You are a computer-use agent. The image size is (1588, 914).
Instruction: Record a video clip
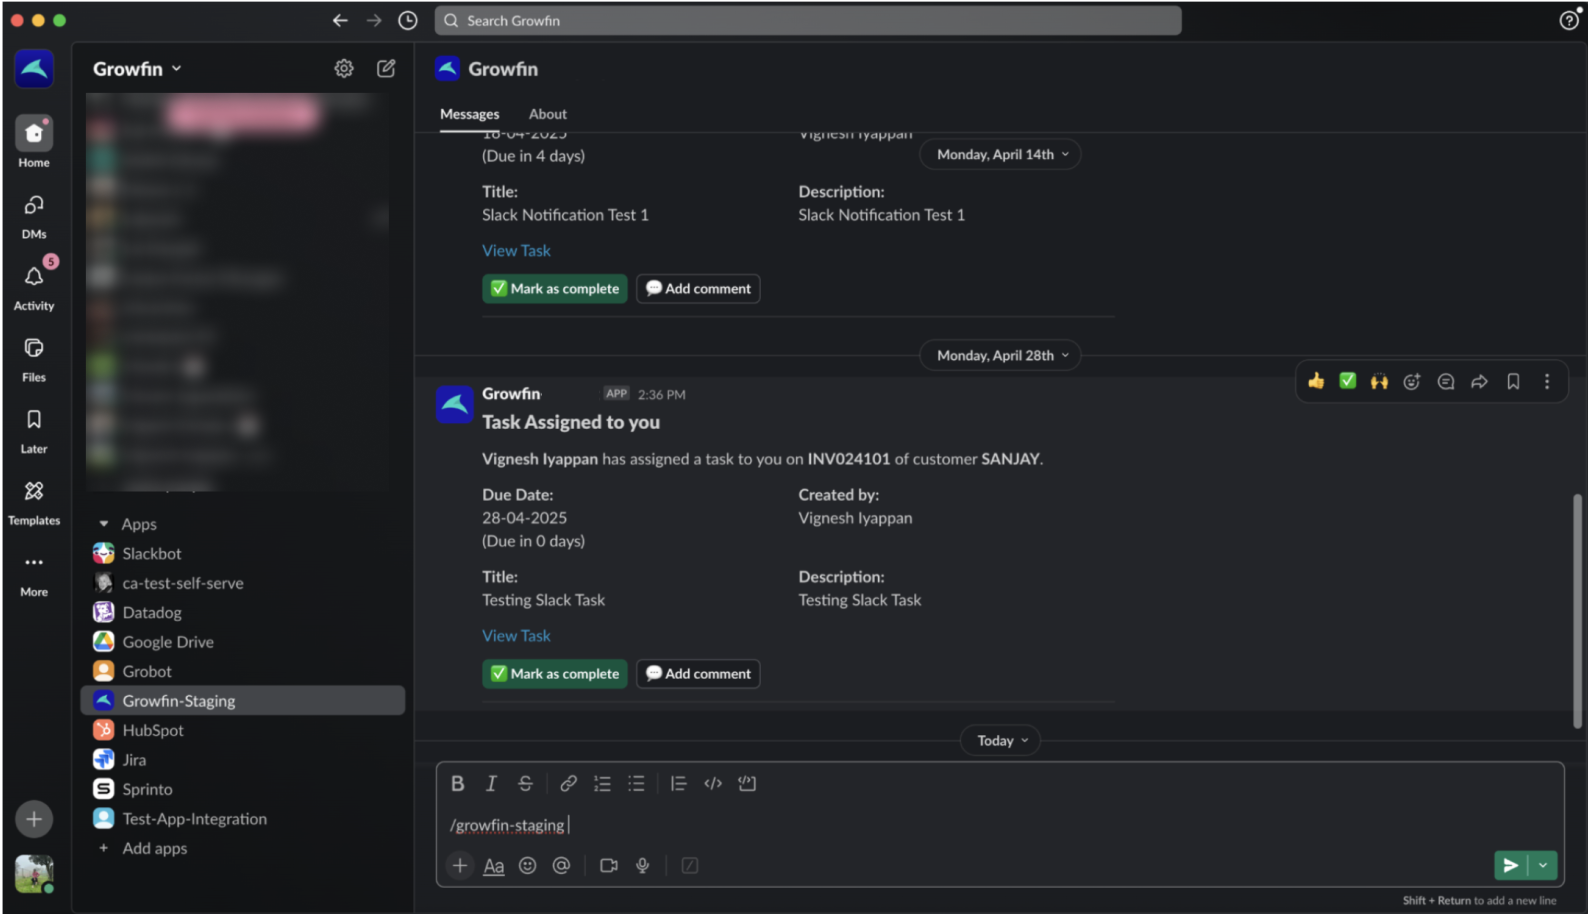click(608, 865)
